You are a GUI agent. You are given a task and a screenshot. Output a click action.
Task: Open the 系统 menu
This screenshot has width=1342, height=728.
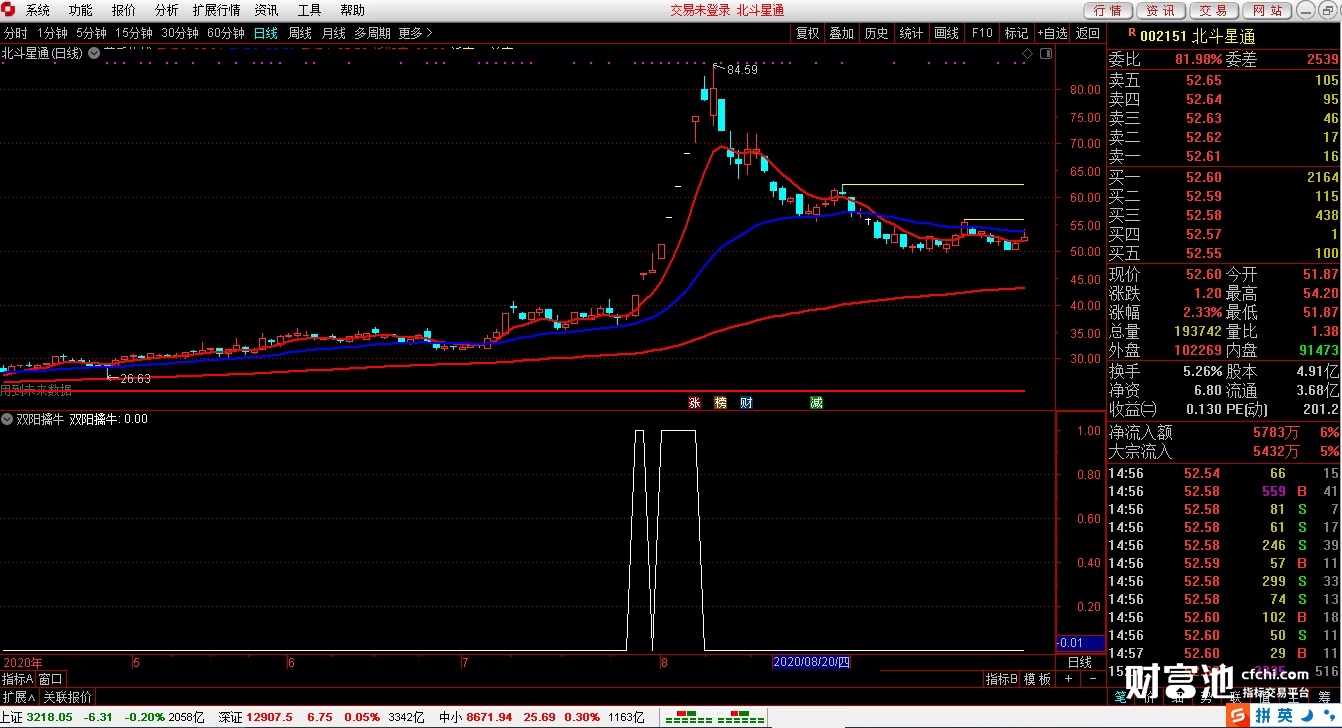(38, 10)
